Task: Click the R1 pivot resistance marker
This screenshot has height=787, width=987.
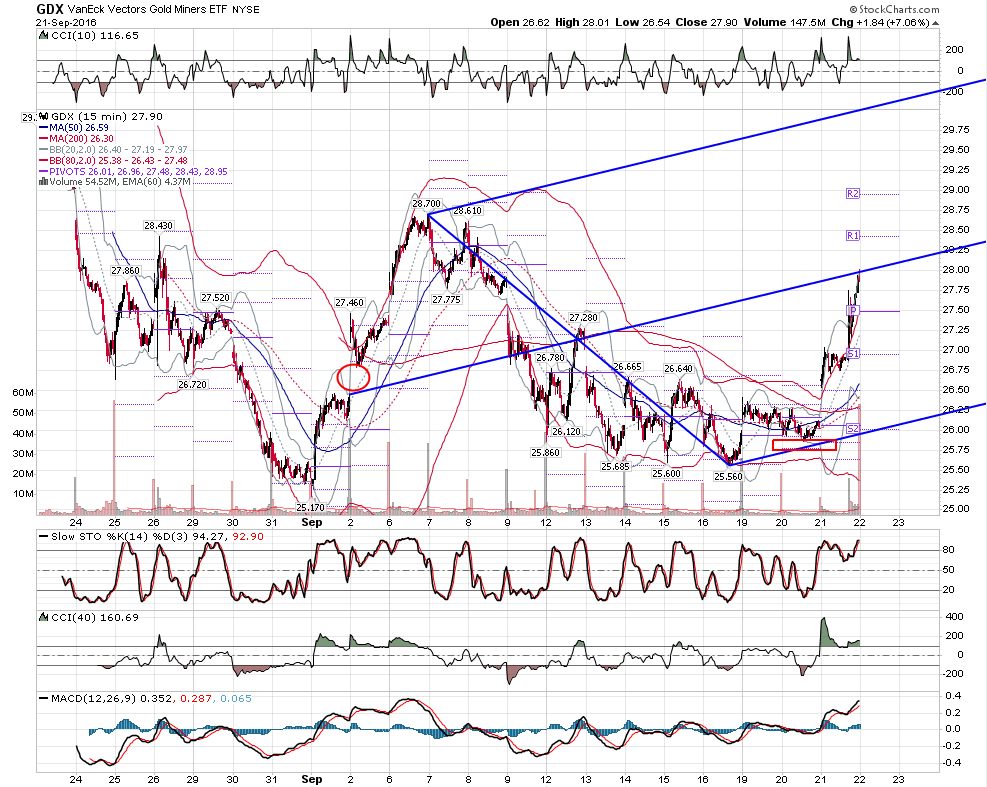Action: click(853, 235)
